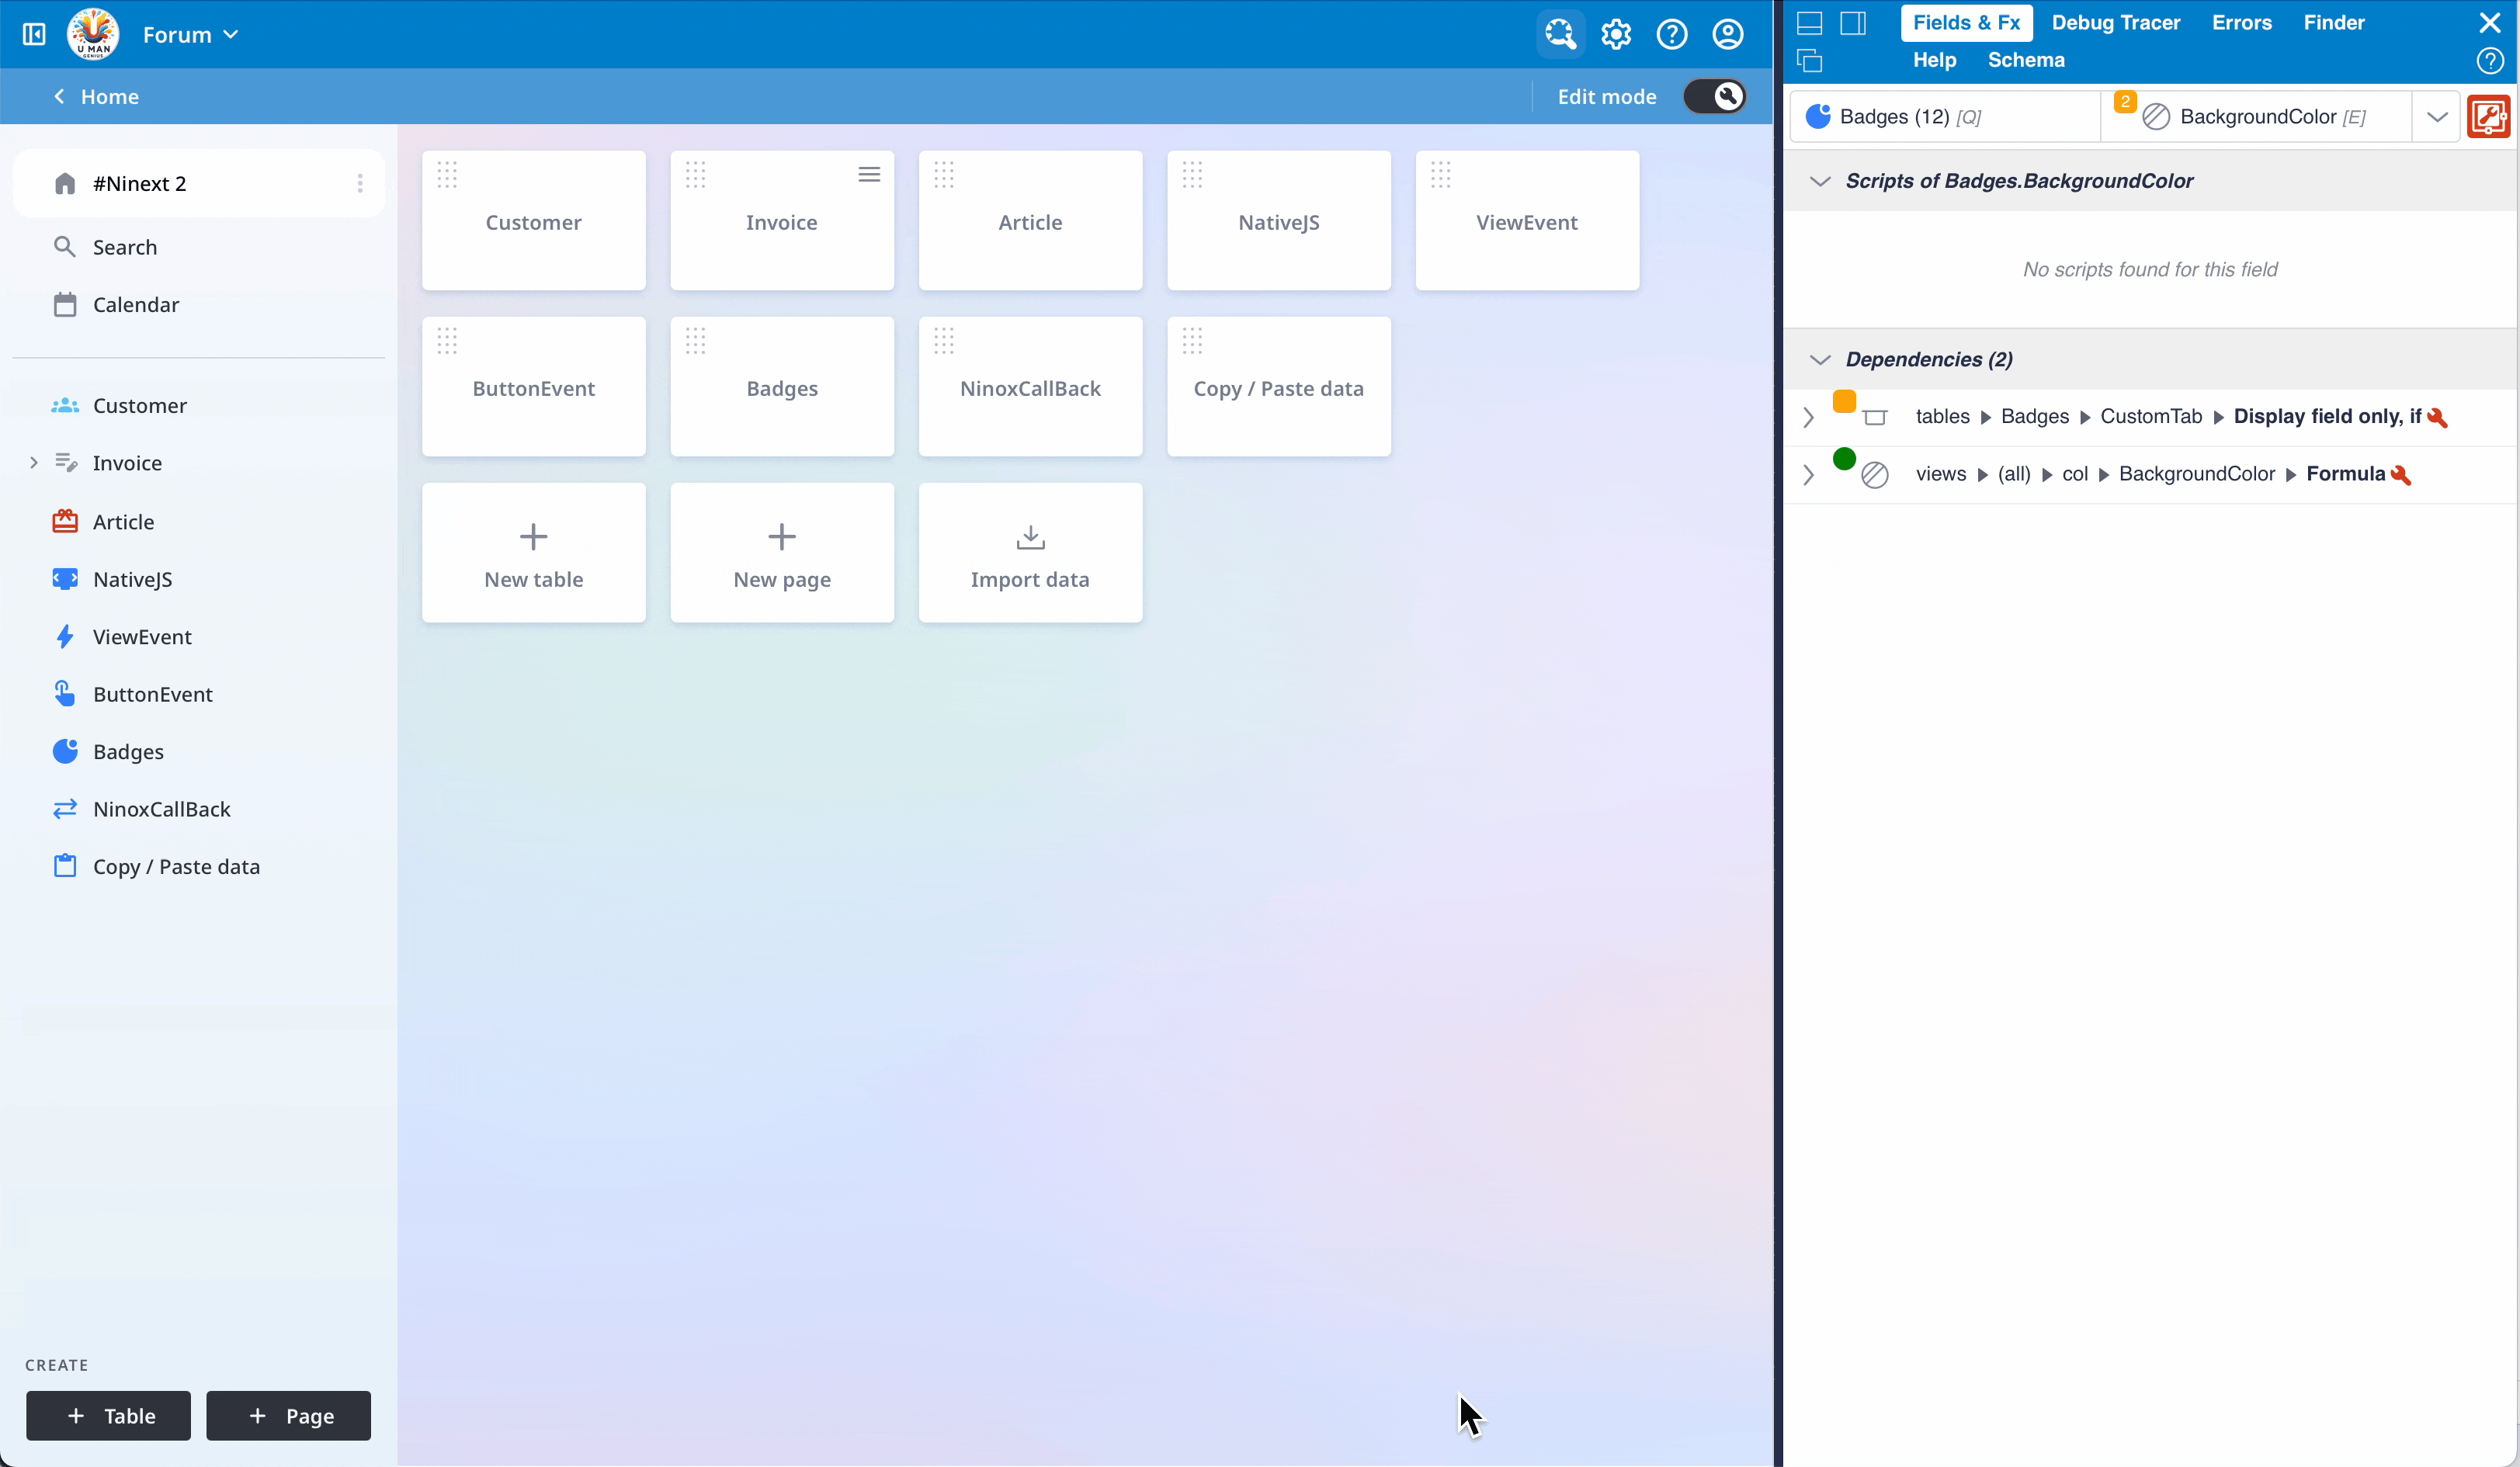
Task: Dock panel to bottom layout icon
Action: coord(1809,23)
